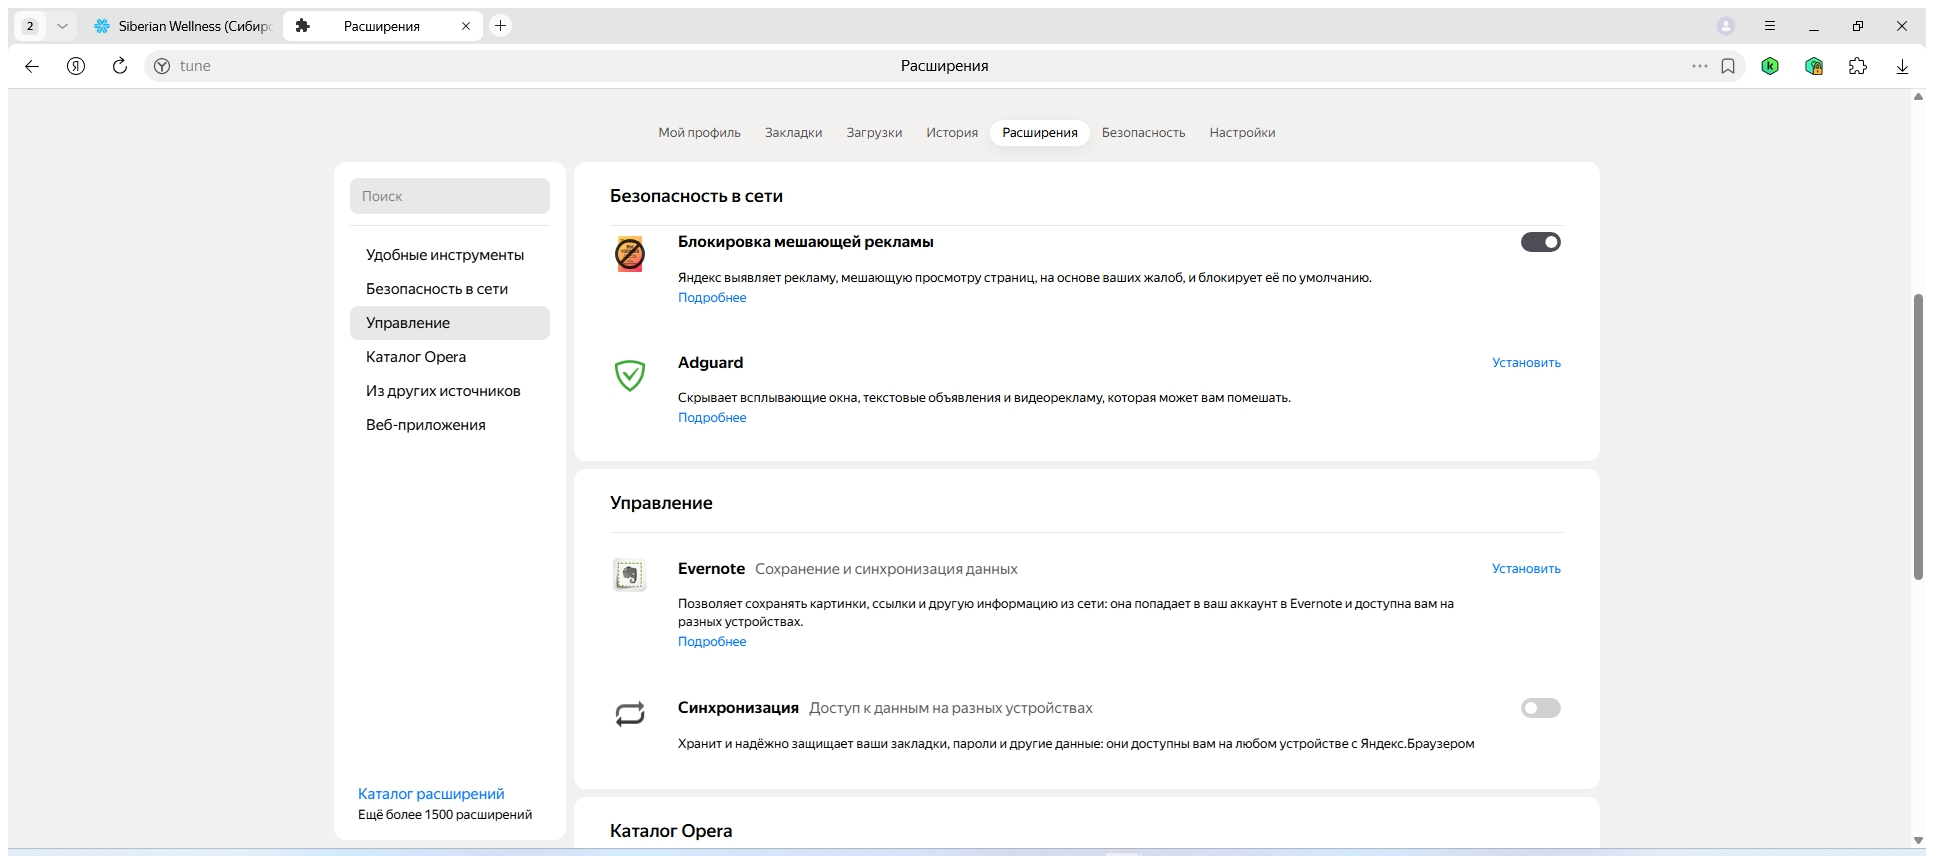Open the Закладки tab

(x=793, y=133)
